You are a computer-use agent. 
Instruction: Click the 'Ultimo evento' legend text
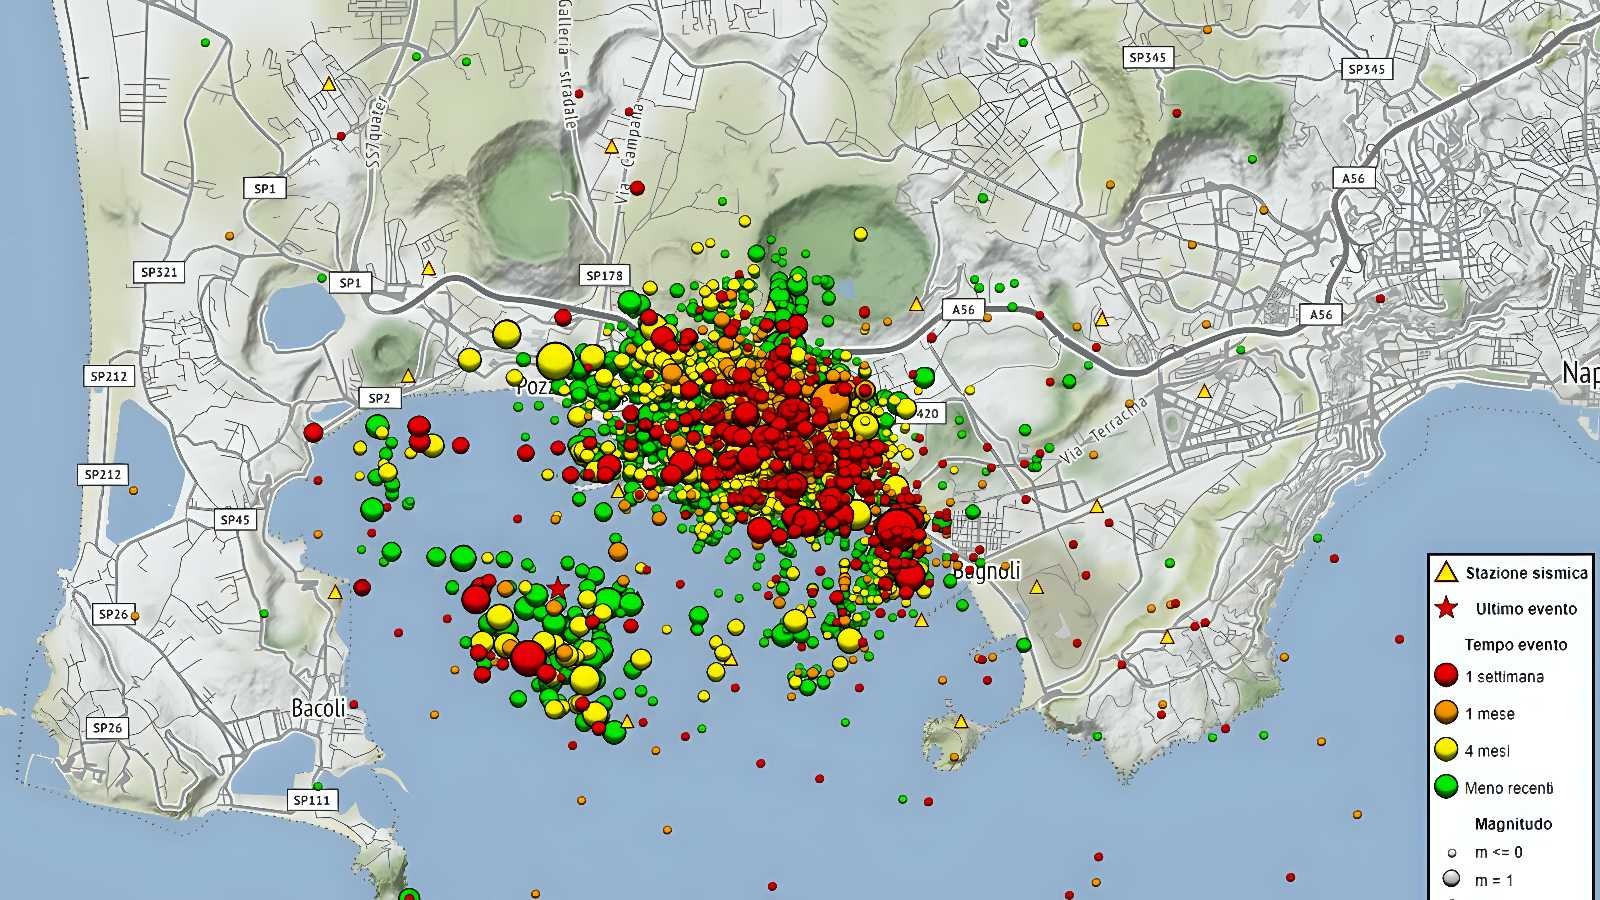click(x=1526, y=609)
